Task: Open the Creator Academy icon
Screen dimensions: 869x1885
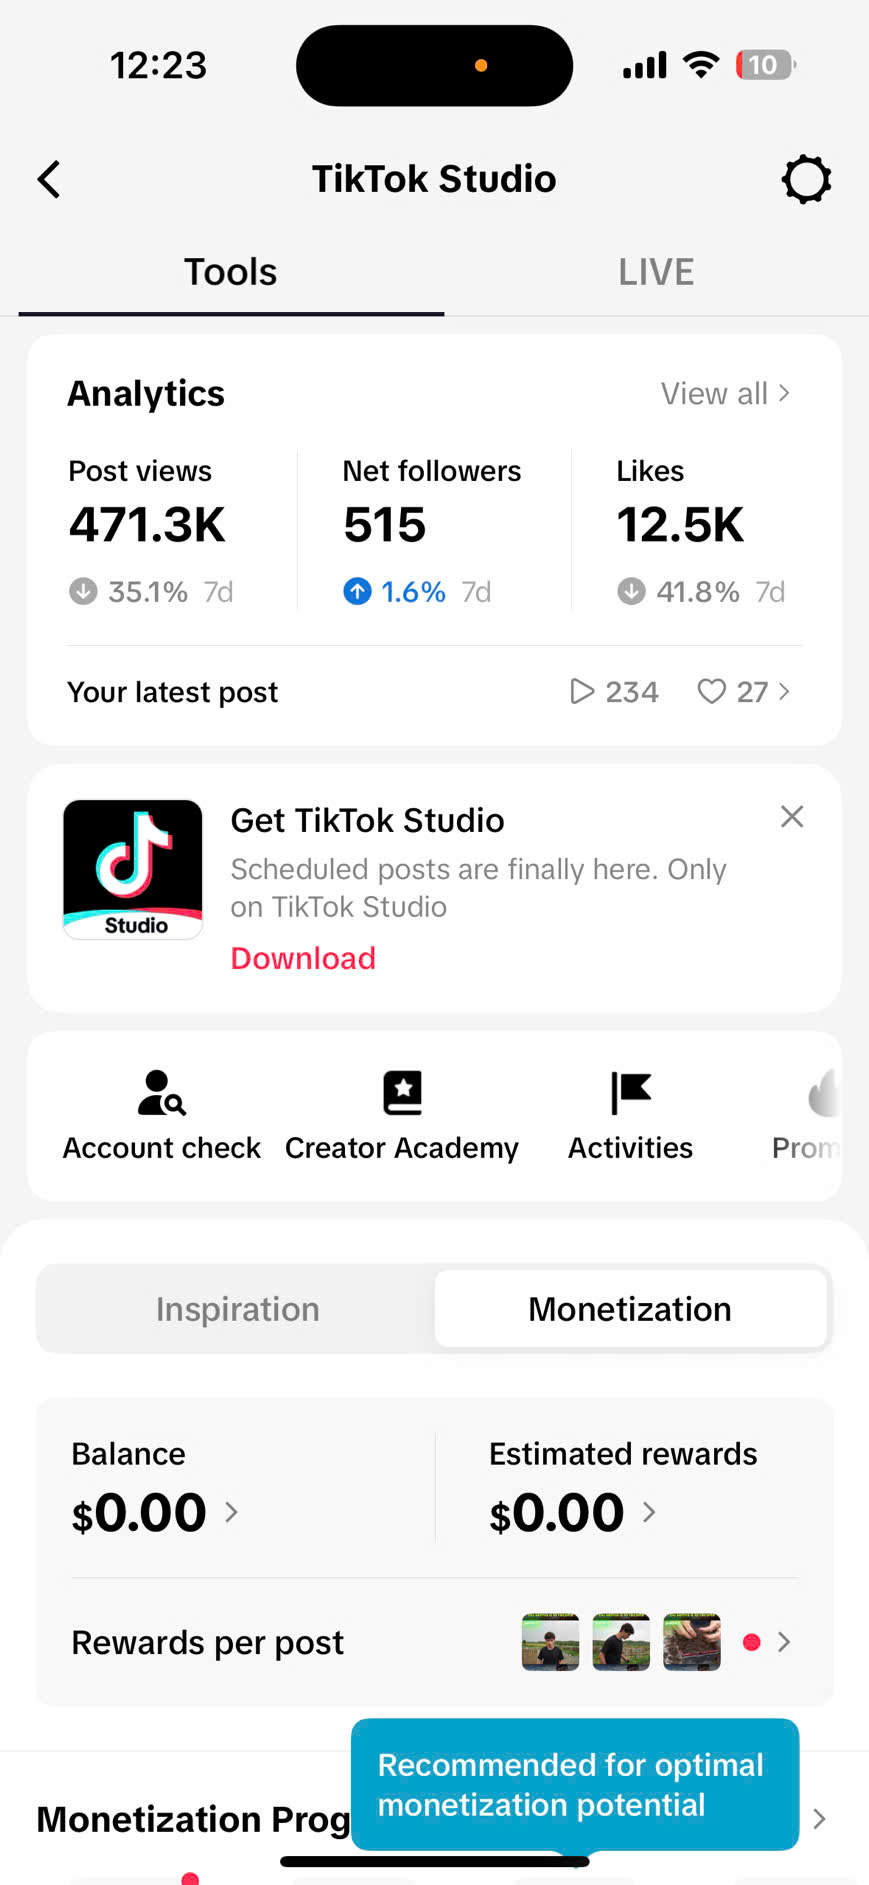Action: [402, 1093]
